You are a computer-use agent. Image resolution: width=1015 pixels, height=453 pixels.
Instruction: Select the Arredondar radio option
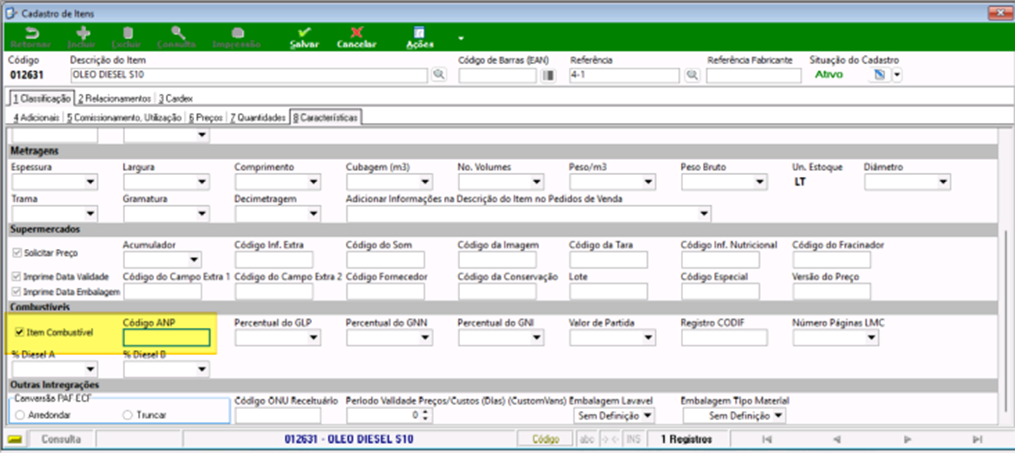(x=20, y=415)
